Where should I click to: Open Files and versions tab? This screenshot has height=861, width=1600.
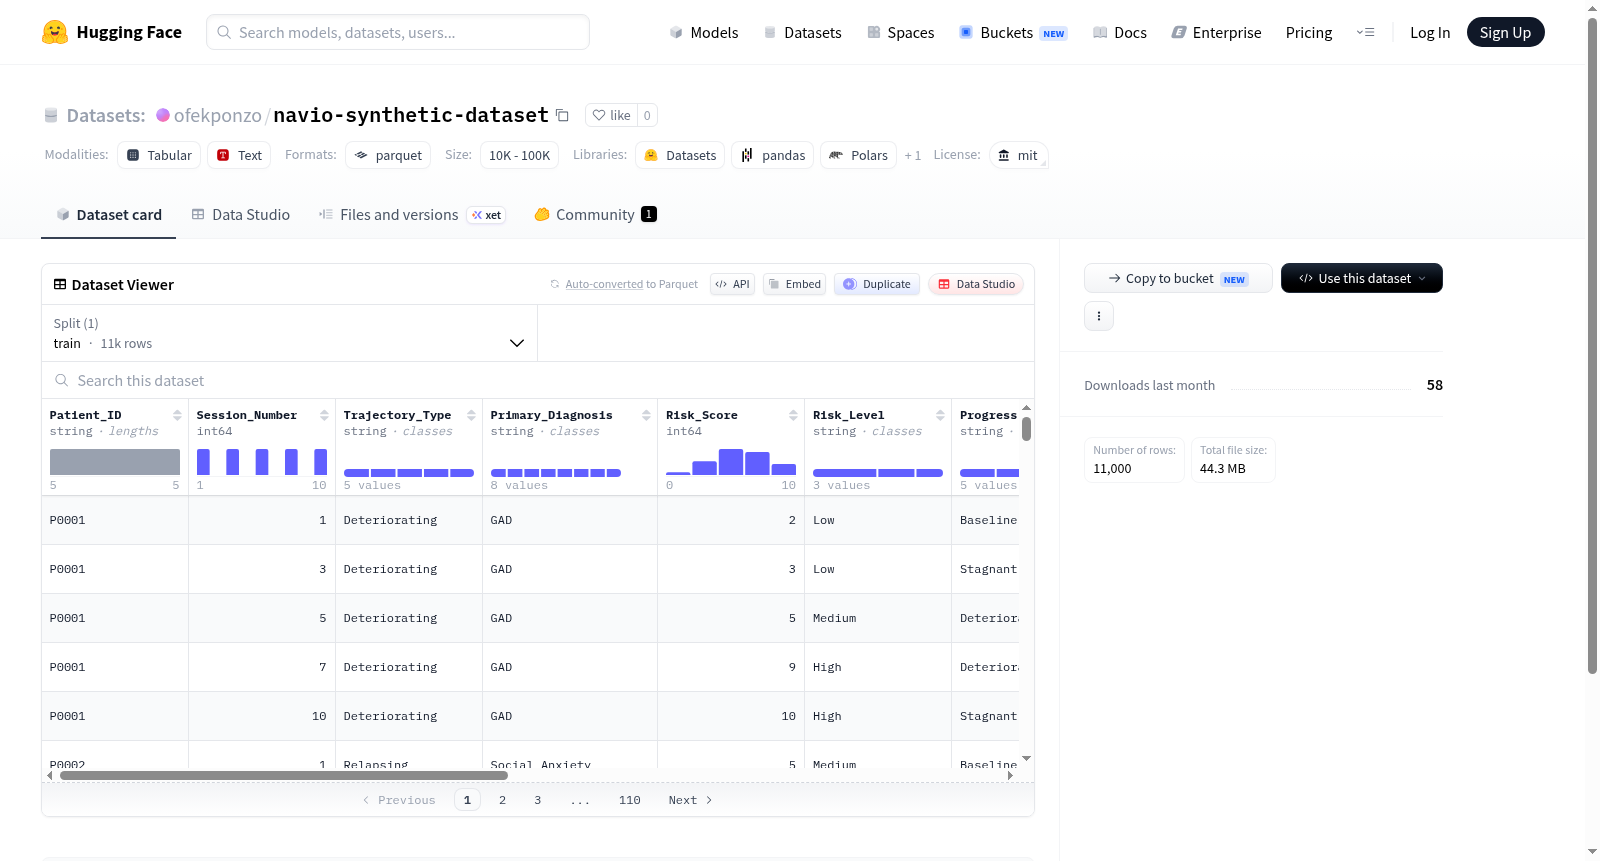click(x=411, y=215)
